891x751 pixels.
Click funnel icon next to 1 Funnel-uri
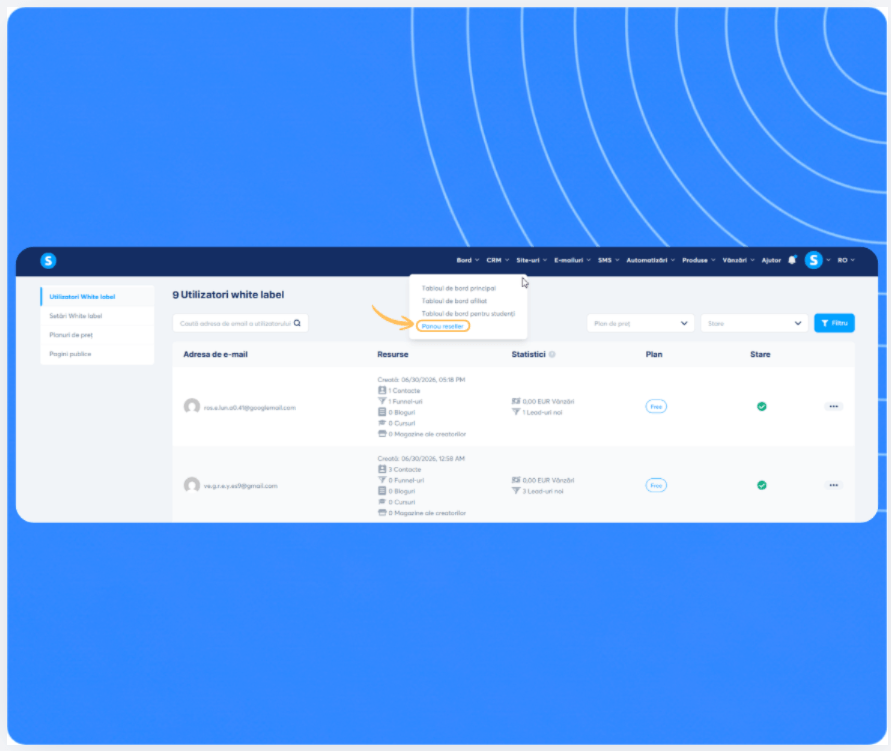[382, 401]
